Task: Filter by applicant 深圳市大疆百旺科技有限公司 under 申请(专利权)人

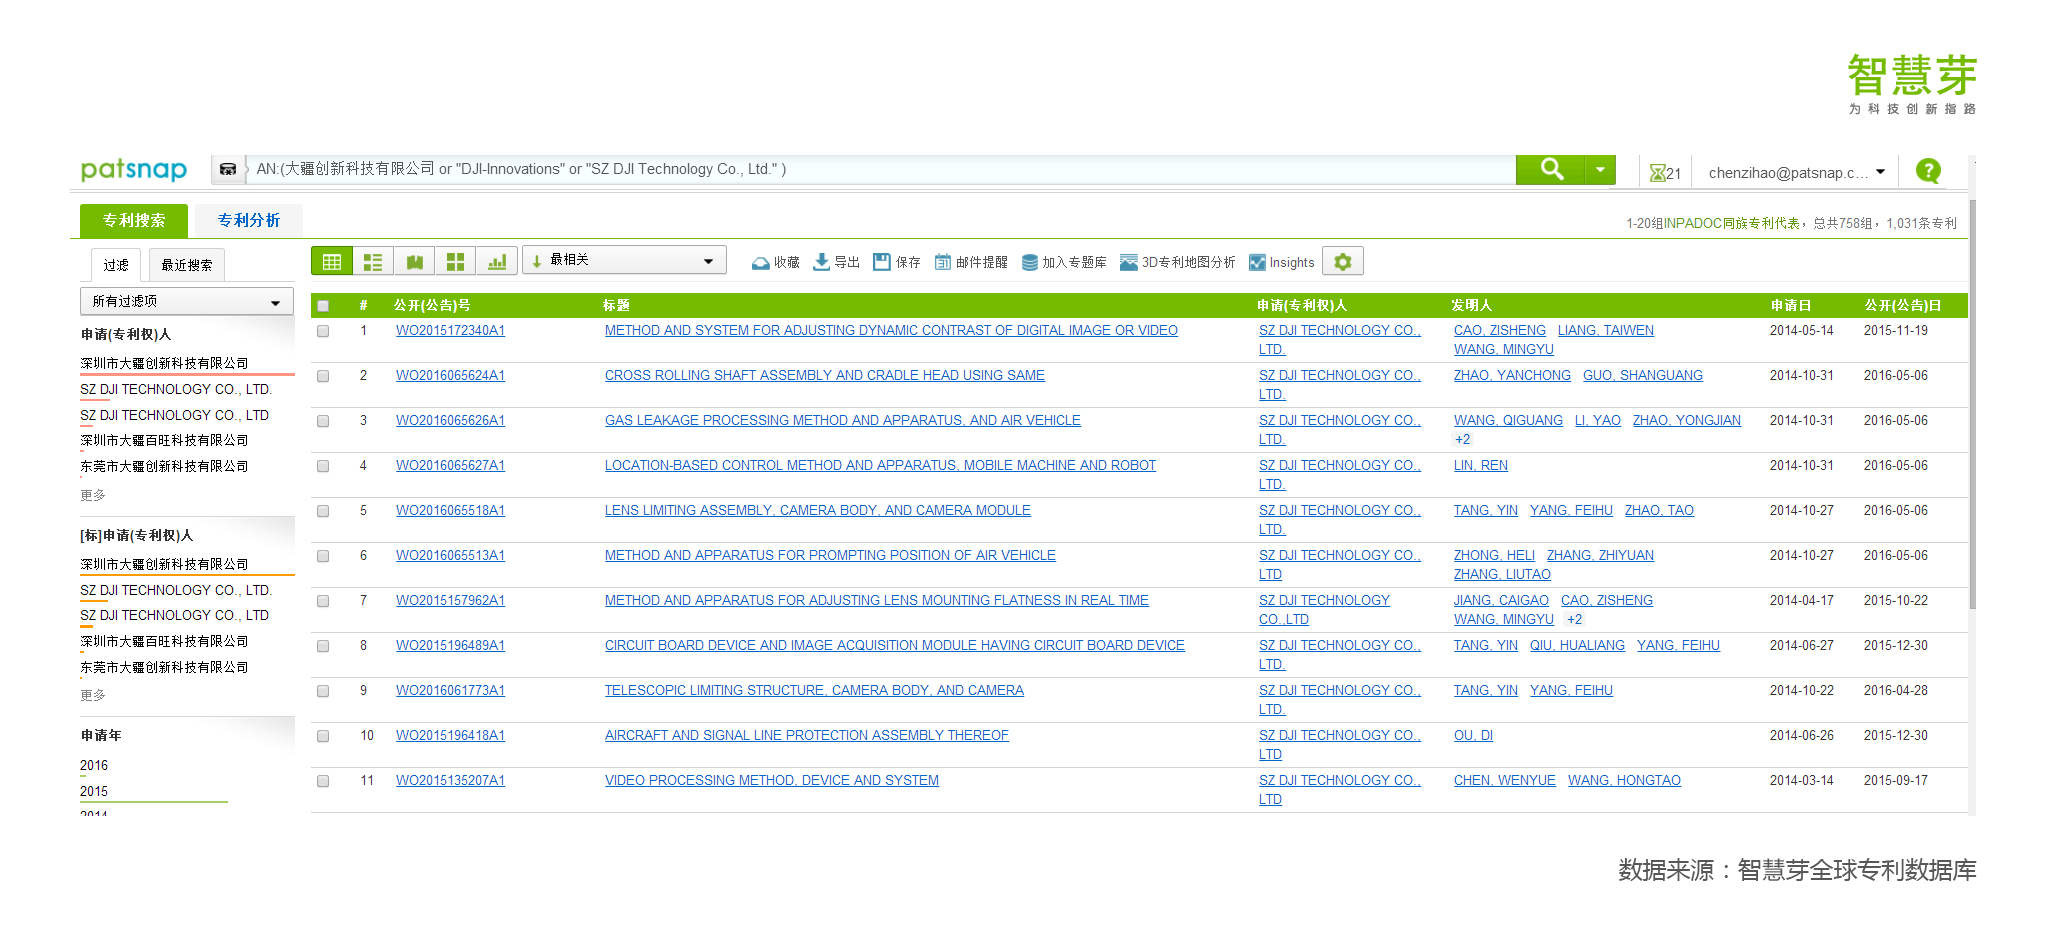Action: [x=164, y=441]
